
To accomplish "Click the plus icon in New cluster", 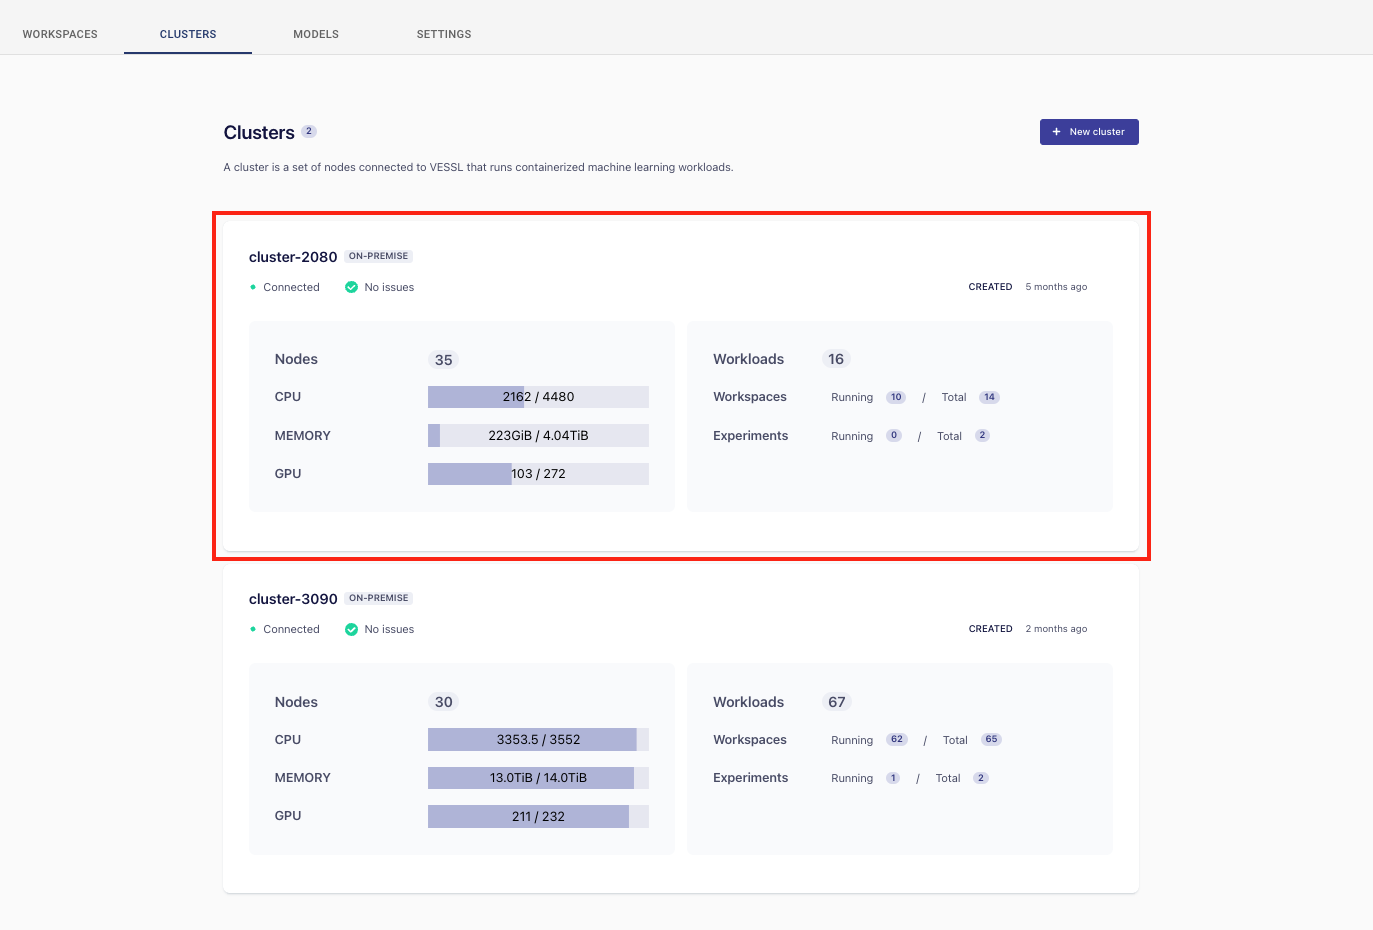I will [x=1056, y=132].
